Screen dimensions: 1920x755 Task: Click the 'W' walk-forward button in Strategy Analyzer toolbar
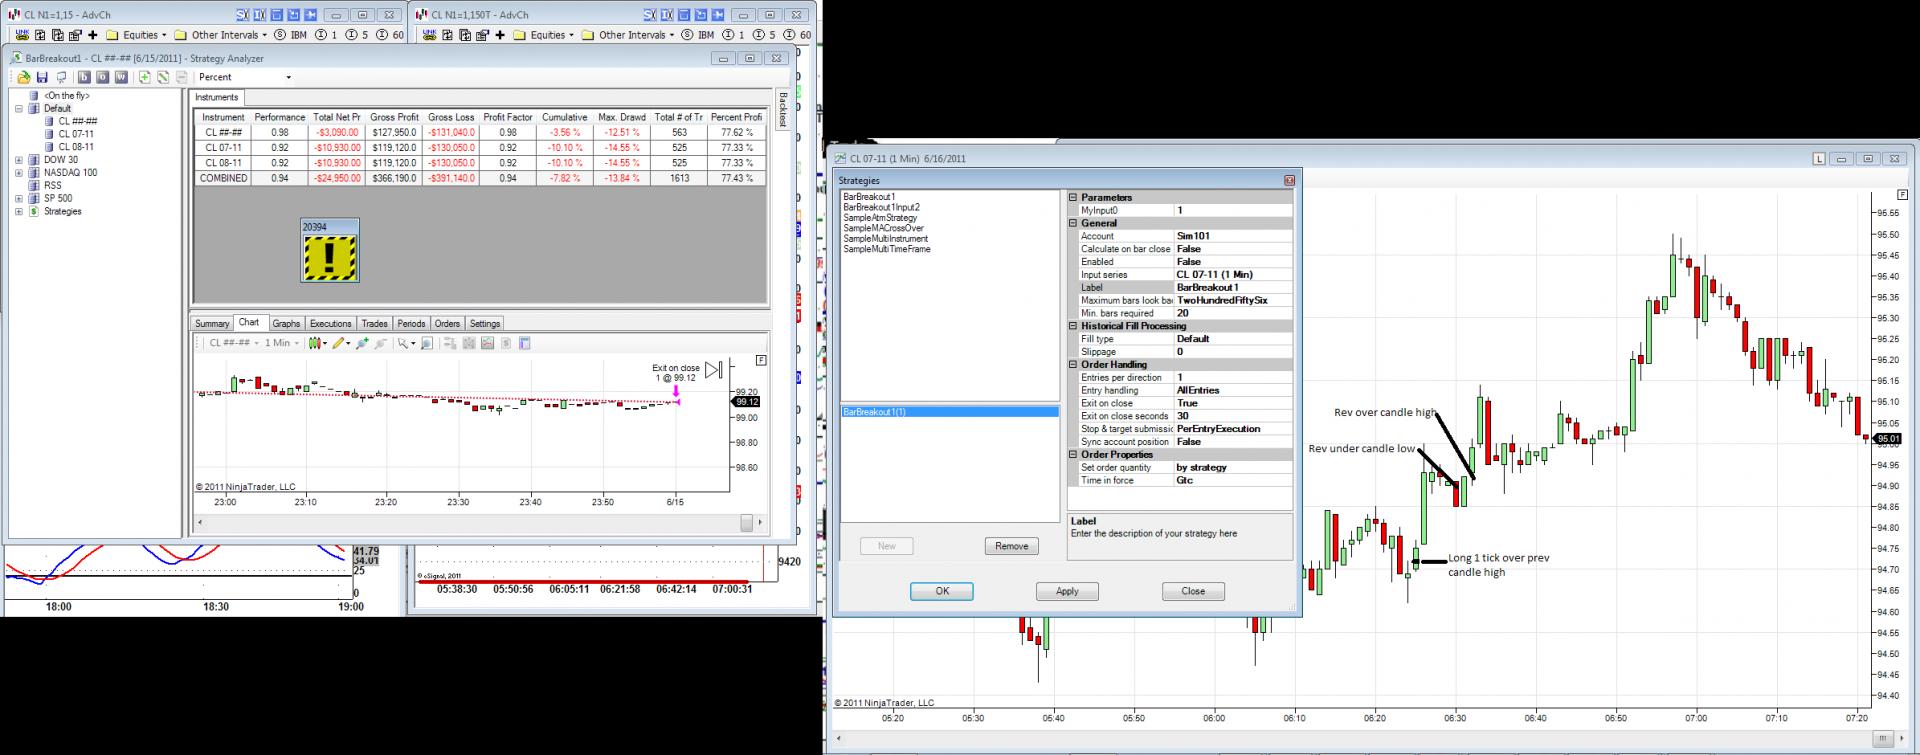121,77
